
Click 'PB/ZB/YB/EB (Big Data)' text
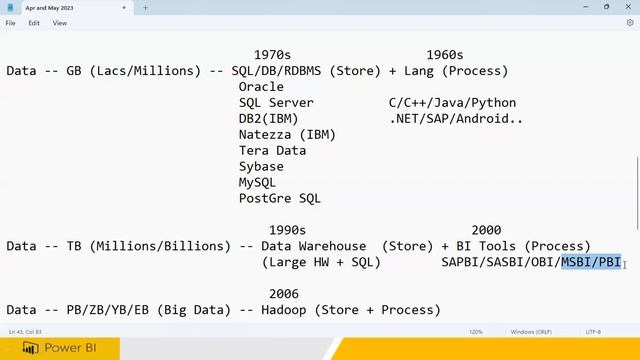pyautogui.click(x=149, y=310)
